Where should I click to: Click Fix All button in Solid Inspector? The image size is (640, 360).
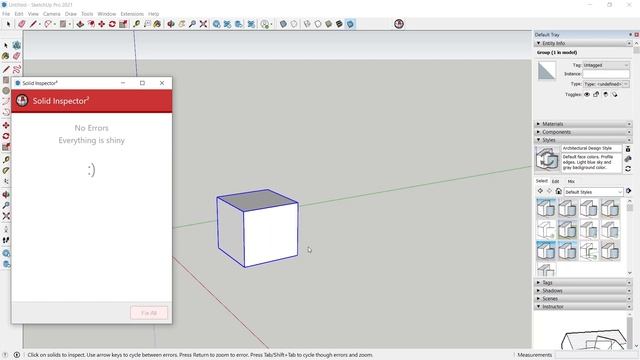point(149,313)
